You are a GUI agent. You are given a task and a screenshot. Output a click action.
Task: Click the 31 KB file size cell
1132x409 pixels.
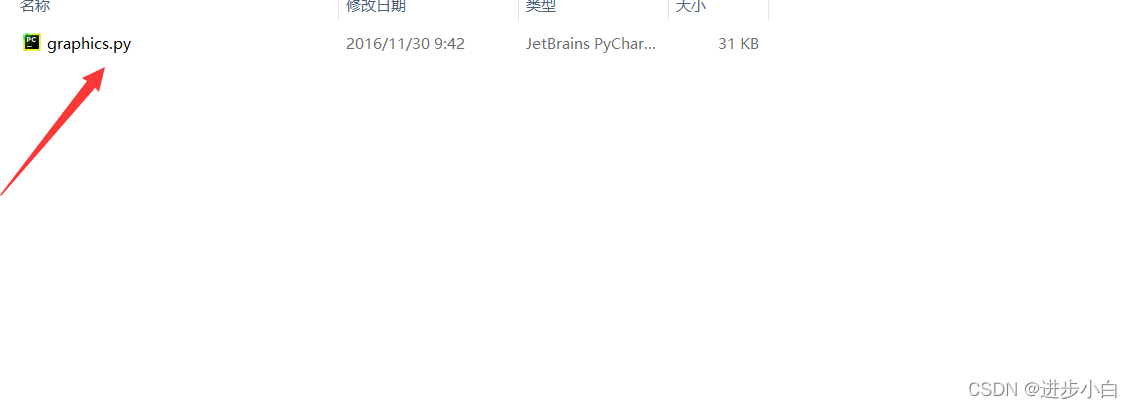[738, 44]
